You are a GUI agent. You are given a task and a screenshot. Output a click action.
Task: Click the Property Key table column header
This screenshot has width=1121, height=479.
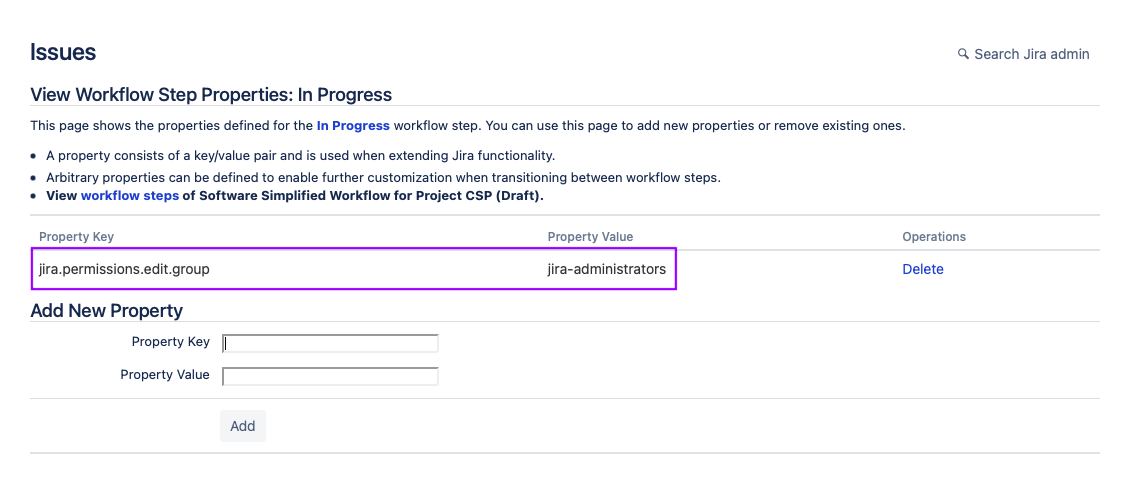click(76, 237)
